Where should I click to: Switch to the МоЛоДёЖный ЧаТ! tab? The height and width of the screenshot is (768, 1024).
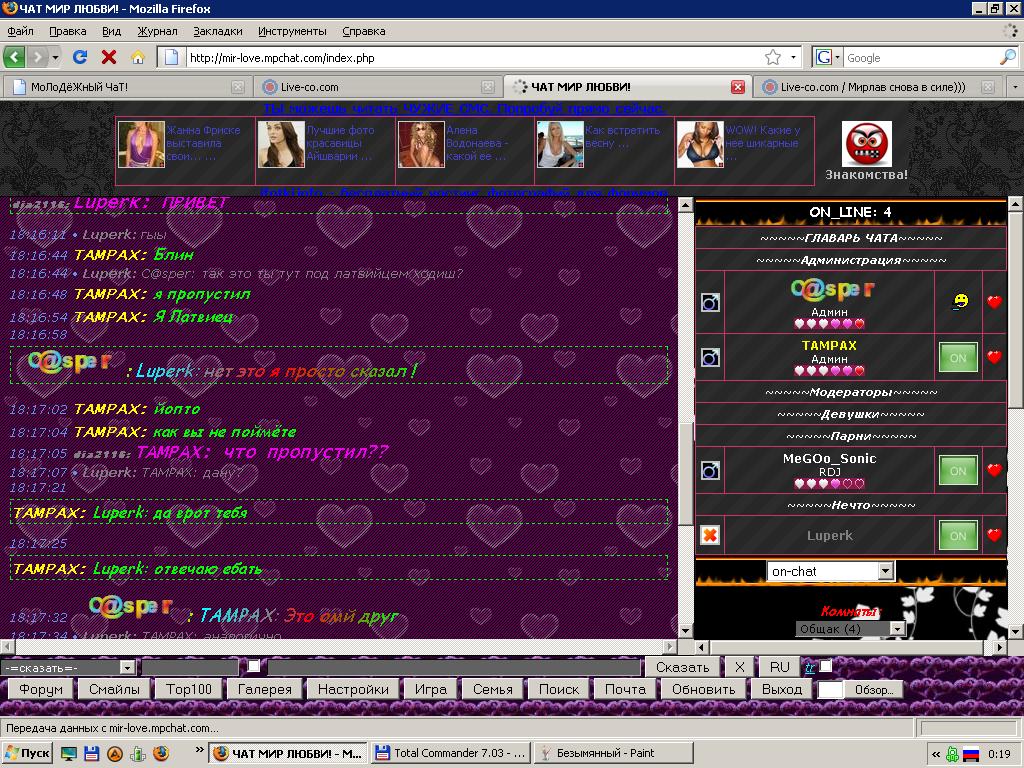(125, 87)
